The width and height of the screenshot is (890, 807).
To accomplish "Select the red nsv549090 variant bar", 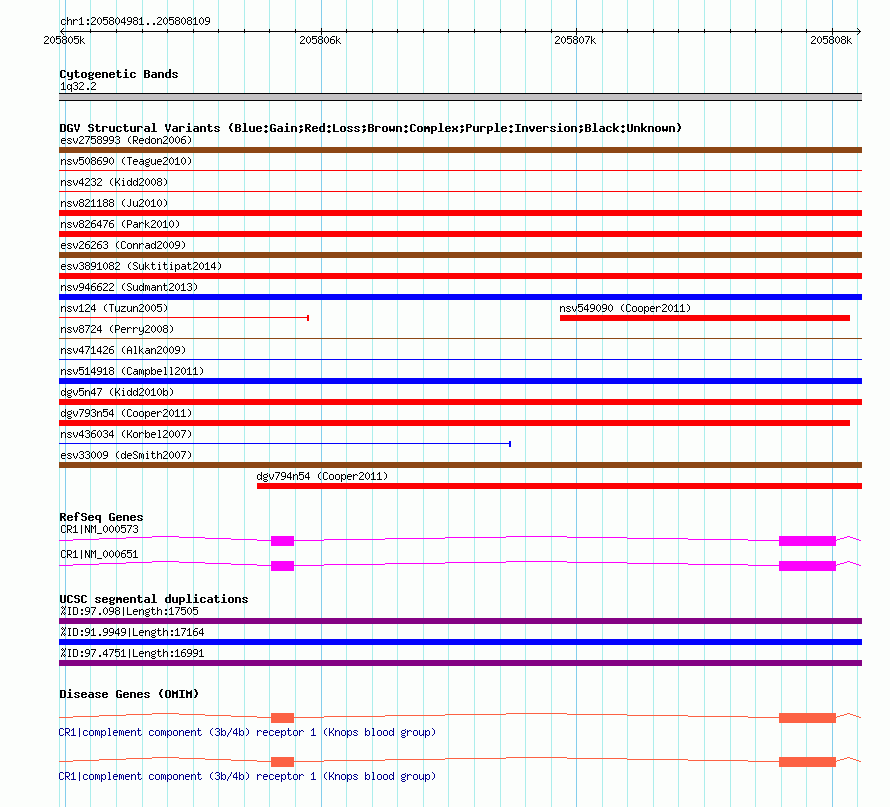I will coord(704,318).
